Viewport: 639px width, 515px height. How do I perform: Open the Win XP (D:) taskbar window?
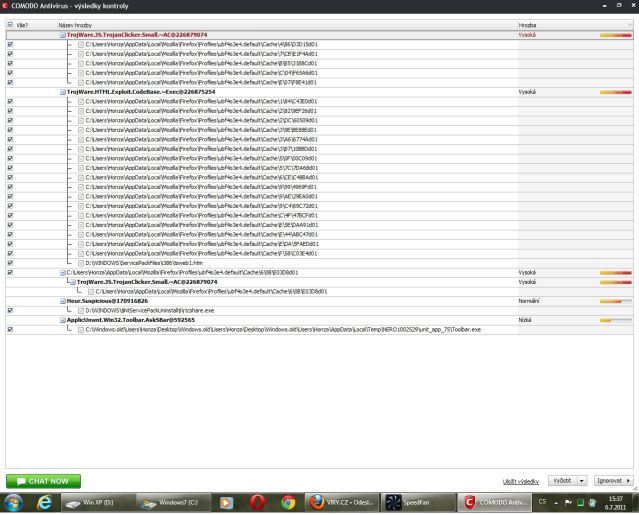(x=98, y=503)
